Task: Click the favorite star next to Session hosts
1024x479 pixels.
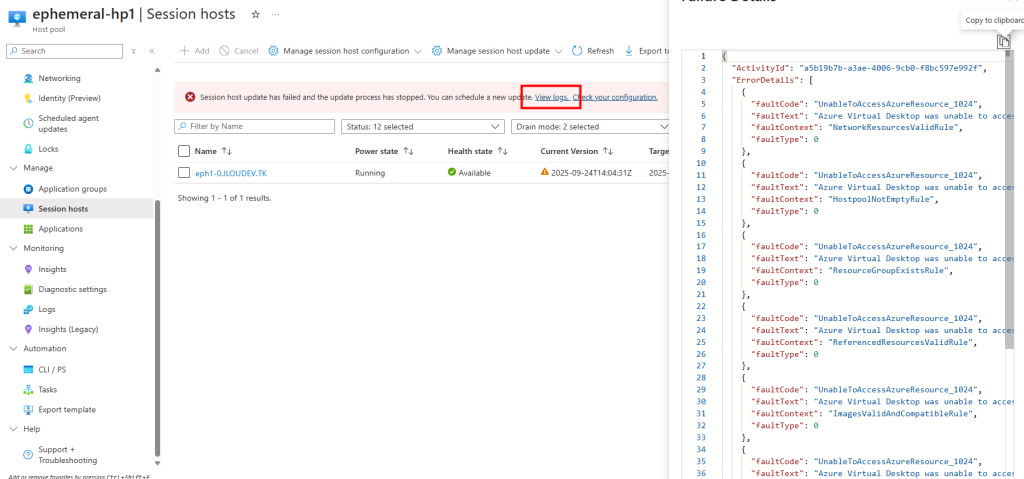Action: pyautogui.click(x=255, y=15)
